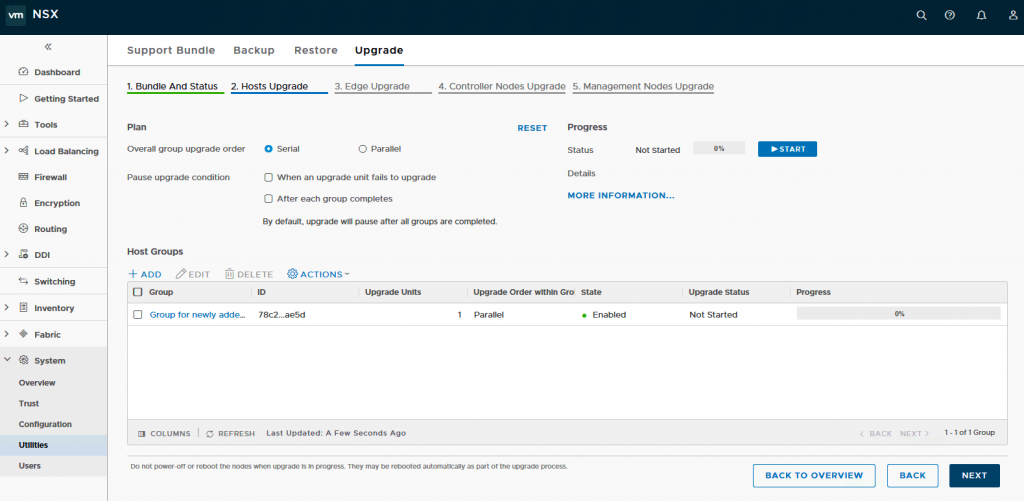
Task: Go to step 4 Controller Nodes Upgrade
Action: (x=502, y=86)
